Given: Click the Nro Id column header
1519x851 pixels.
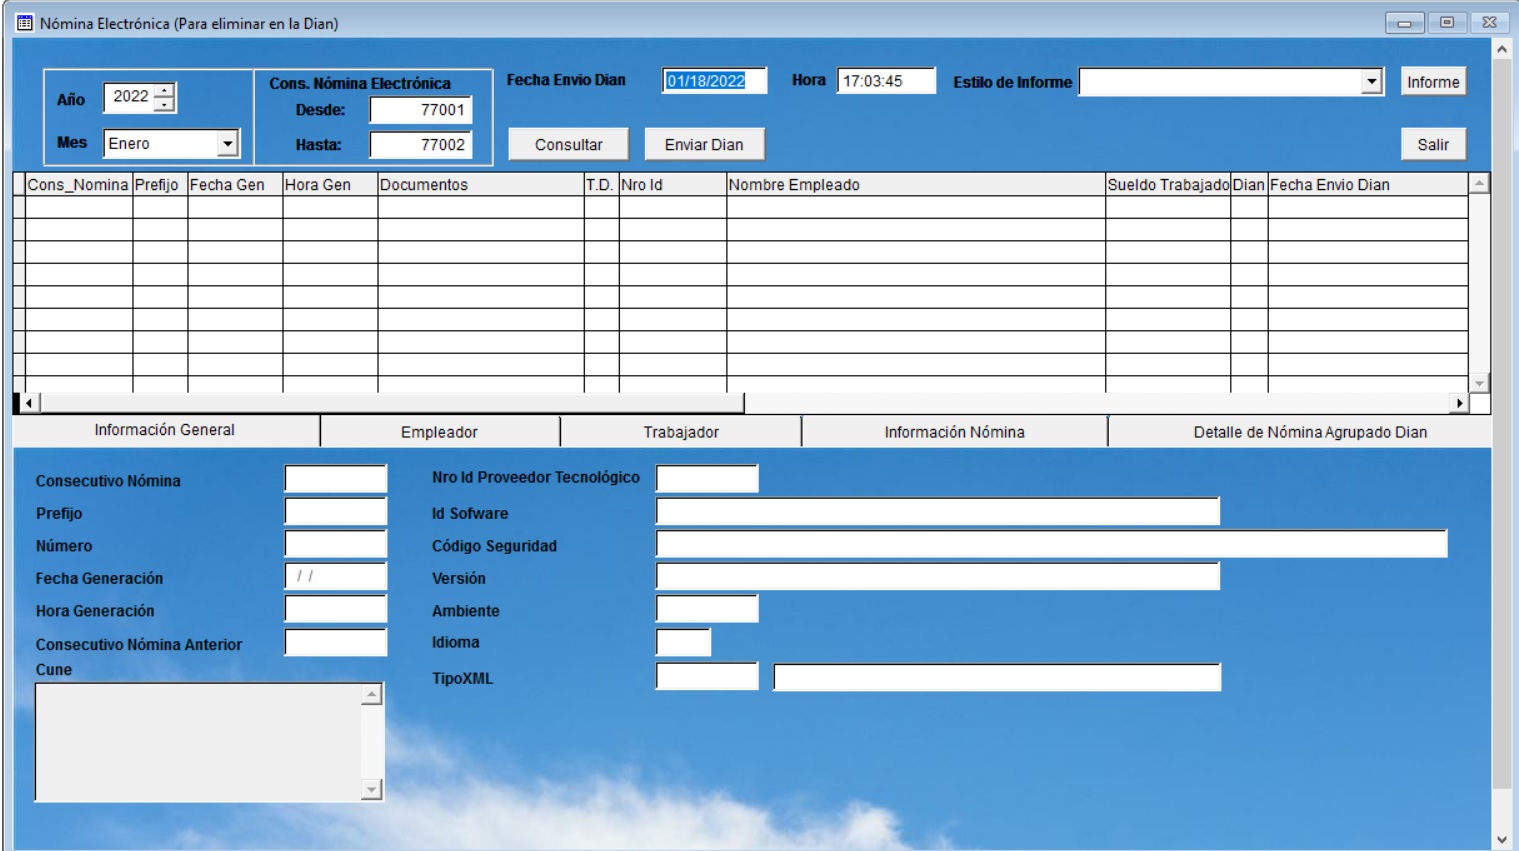Looking at the screenshot, I should click(673, 184).
